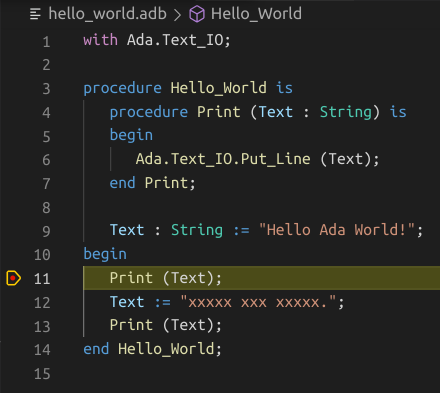The height and width of the screenshot is (393, 440).
Task: Click the 'with' keyword on line 1
Action: (100, 40)
